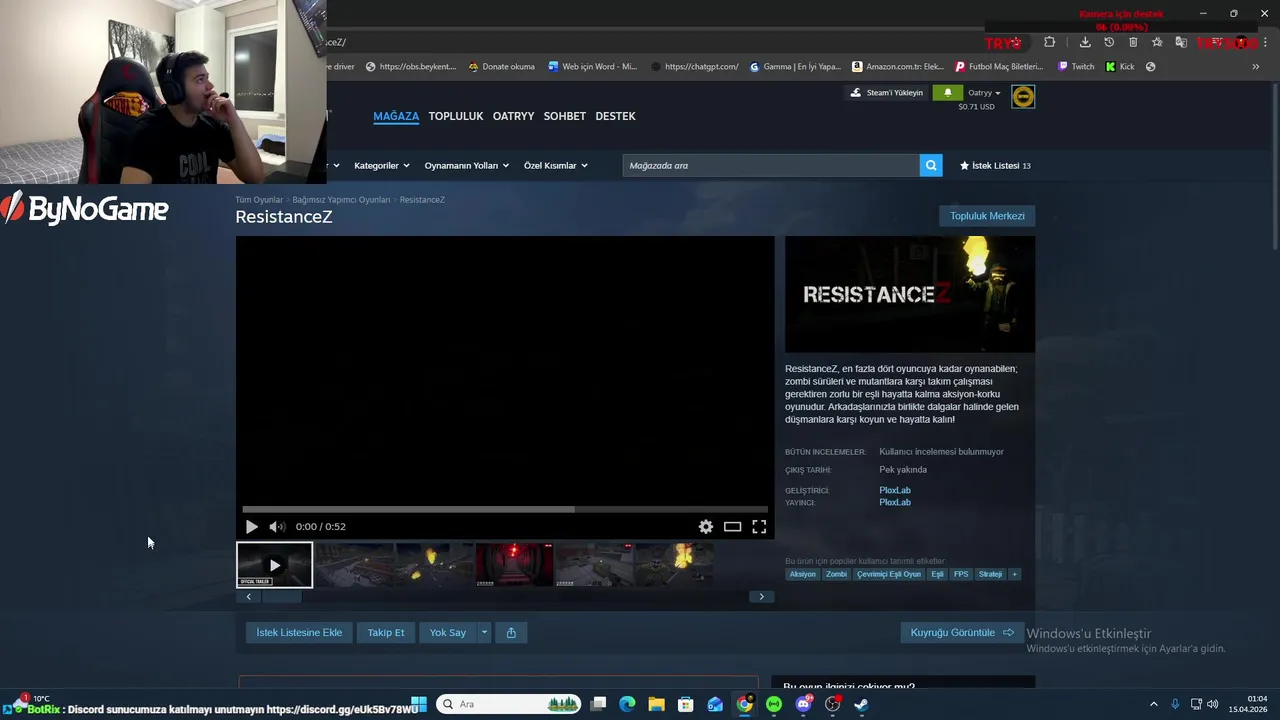Open video settings gear
The width and height of the screenshot is (1280, 720).
click(x=706, y=527)
